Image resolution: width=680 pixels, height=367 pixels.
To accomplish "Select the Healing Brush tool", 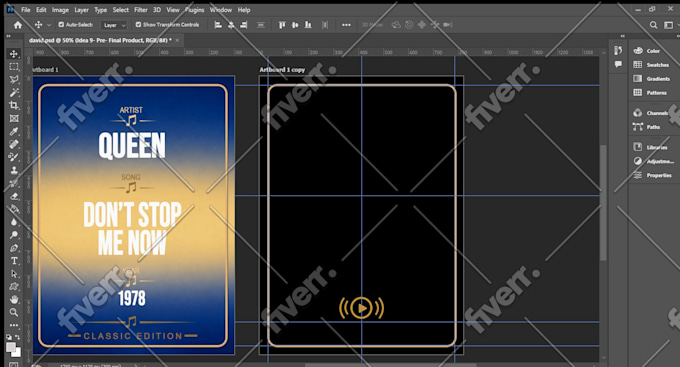I will pyautogui.click(x=14, y=144).
